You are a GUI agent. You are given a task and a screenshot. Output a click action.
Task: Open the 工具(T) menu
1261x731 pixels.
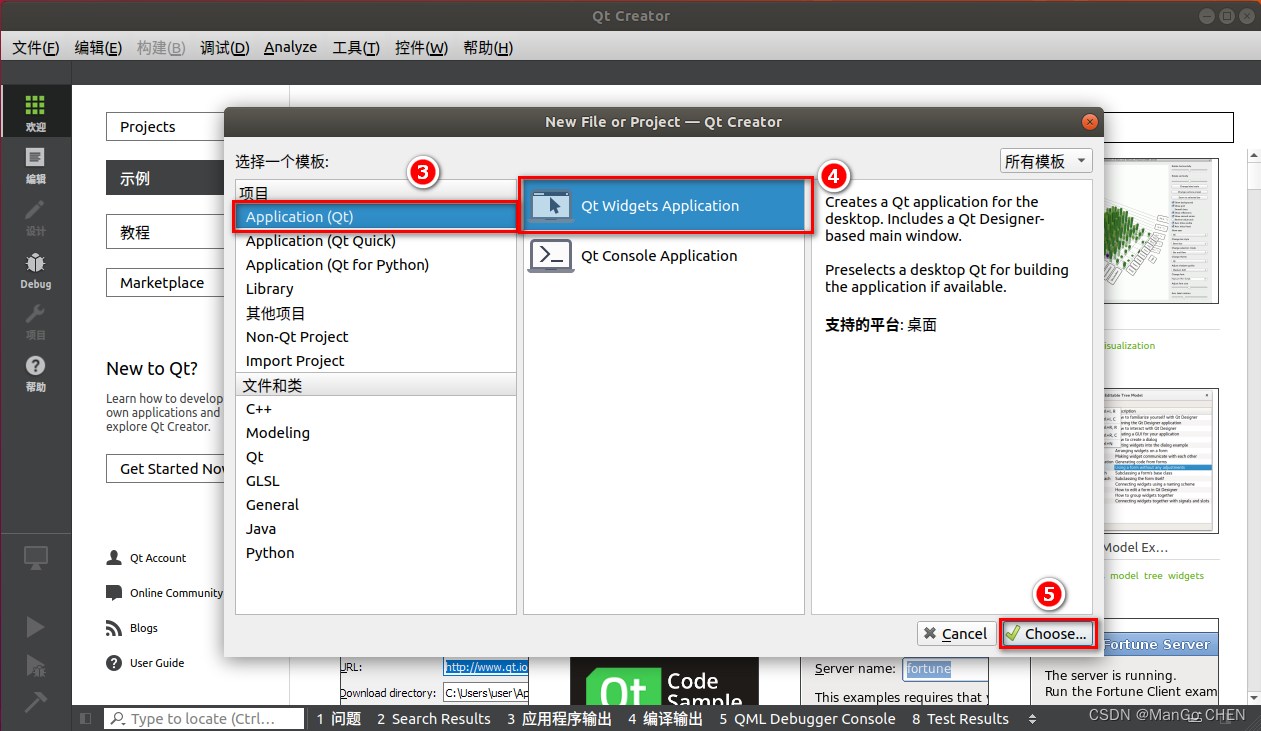[x=356, y=47]
